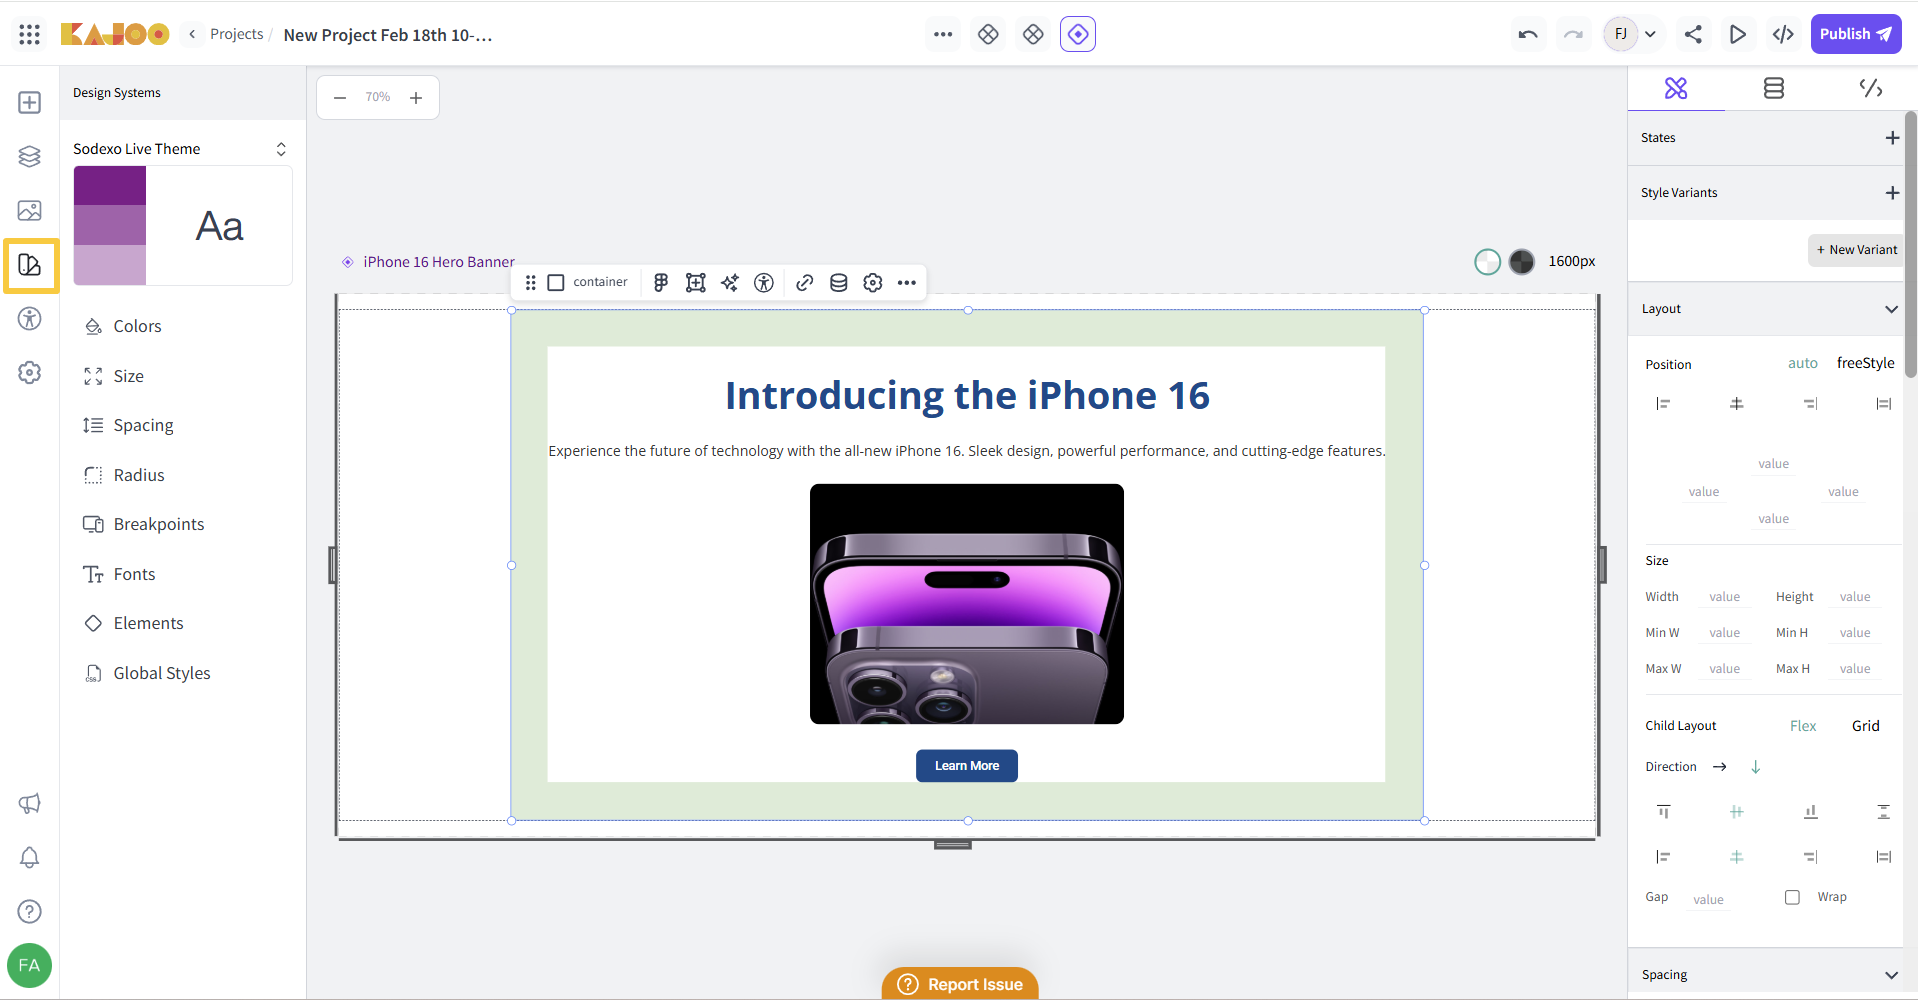The height and width of the screenshot is (1000, 1918).
Task: Open the code view icon in top bar
Action: coord(1783,34)
